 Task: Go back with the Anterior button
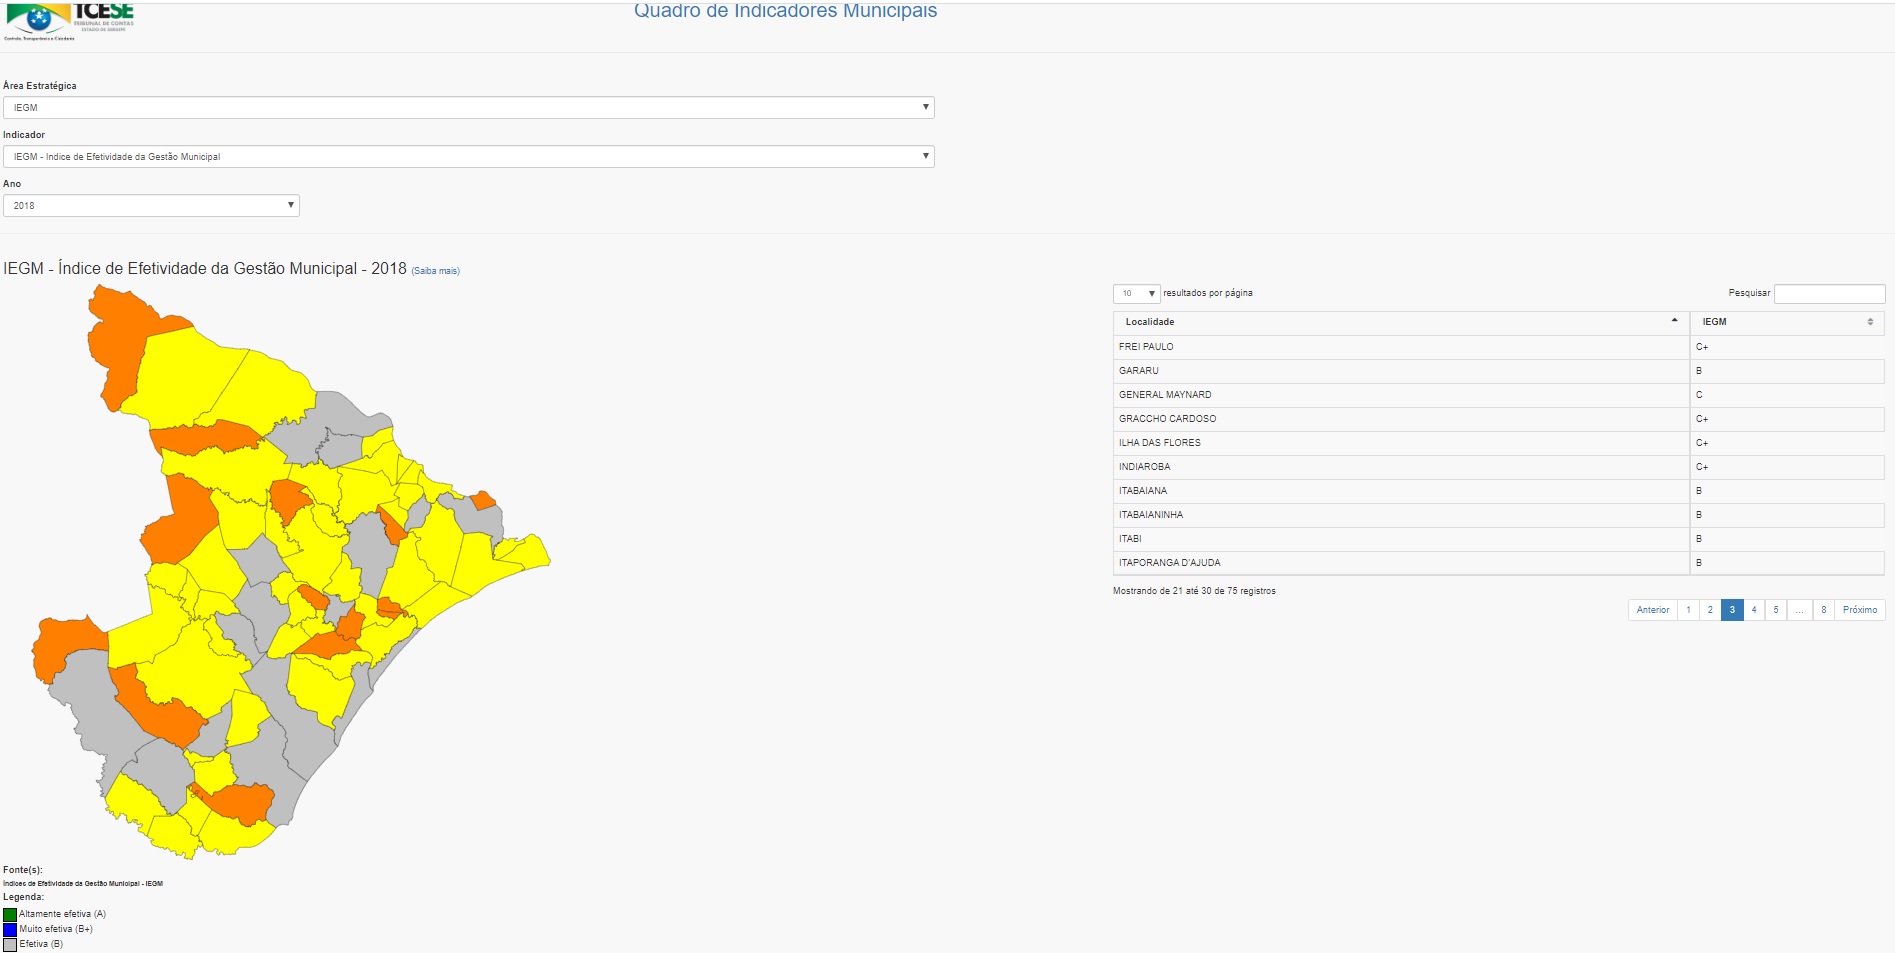[x=1652, y=610]
